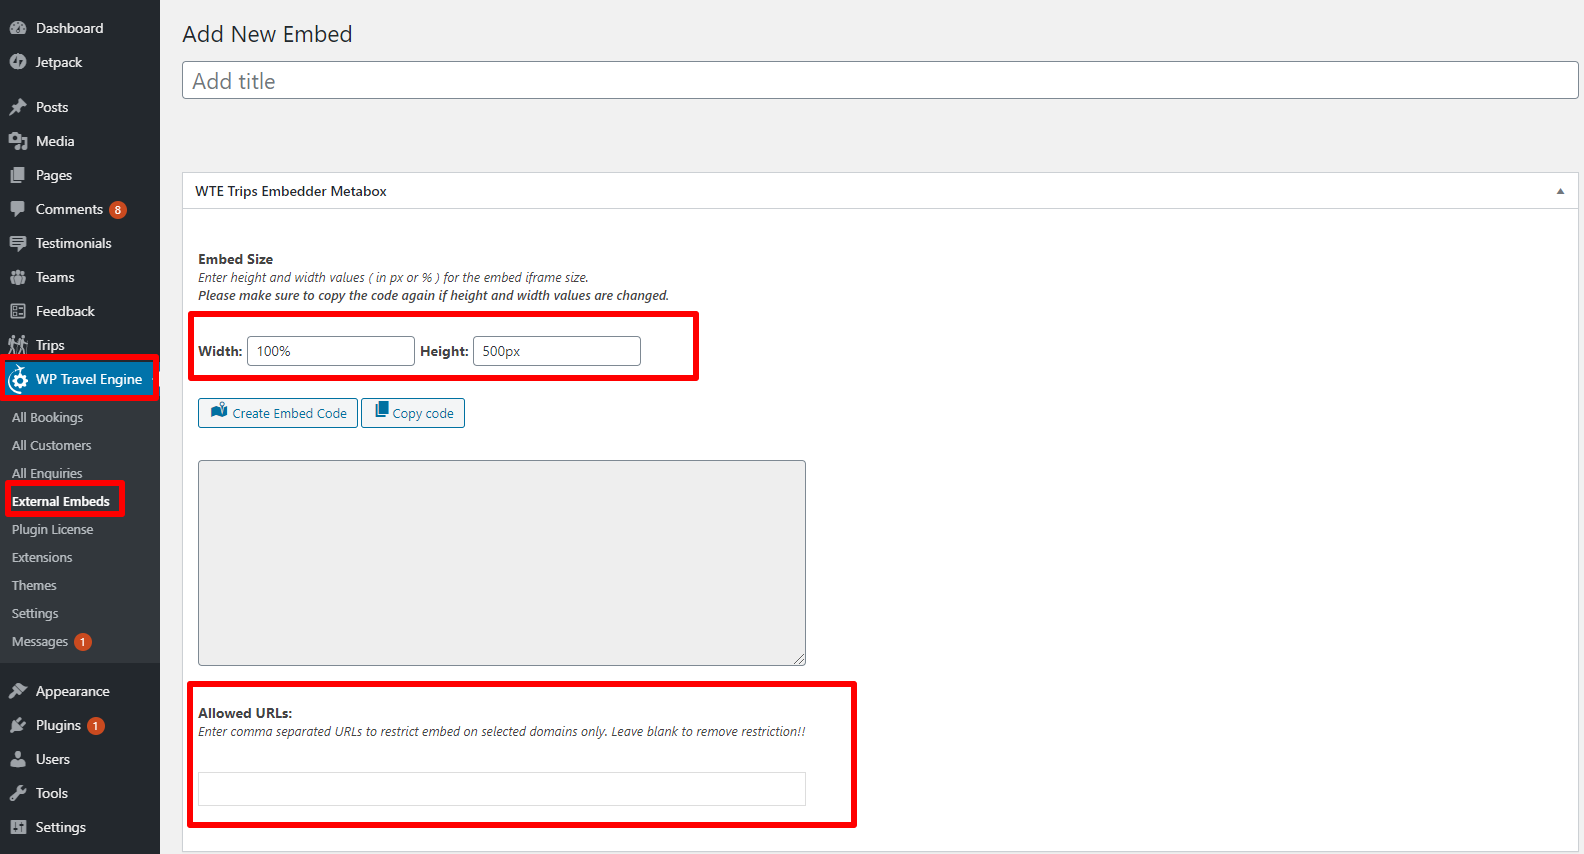Screen dimensions: 1584x854
Task: Click the Dashboard gauge icon
Action: [18, 28]
